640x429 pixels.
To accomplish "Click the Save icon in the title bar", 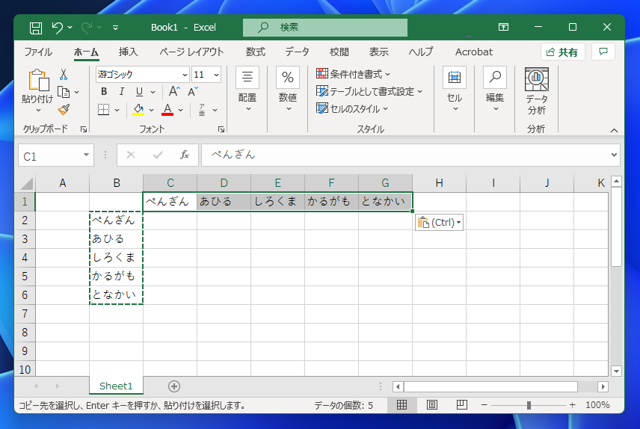I will click(36, 28).
